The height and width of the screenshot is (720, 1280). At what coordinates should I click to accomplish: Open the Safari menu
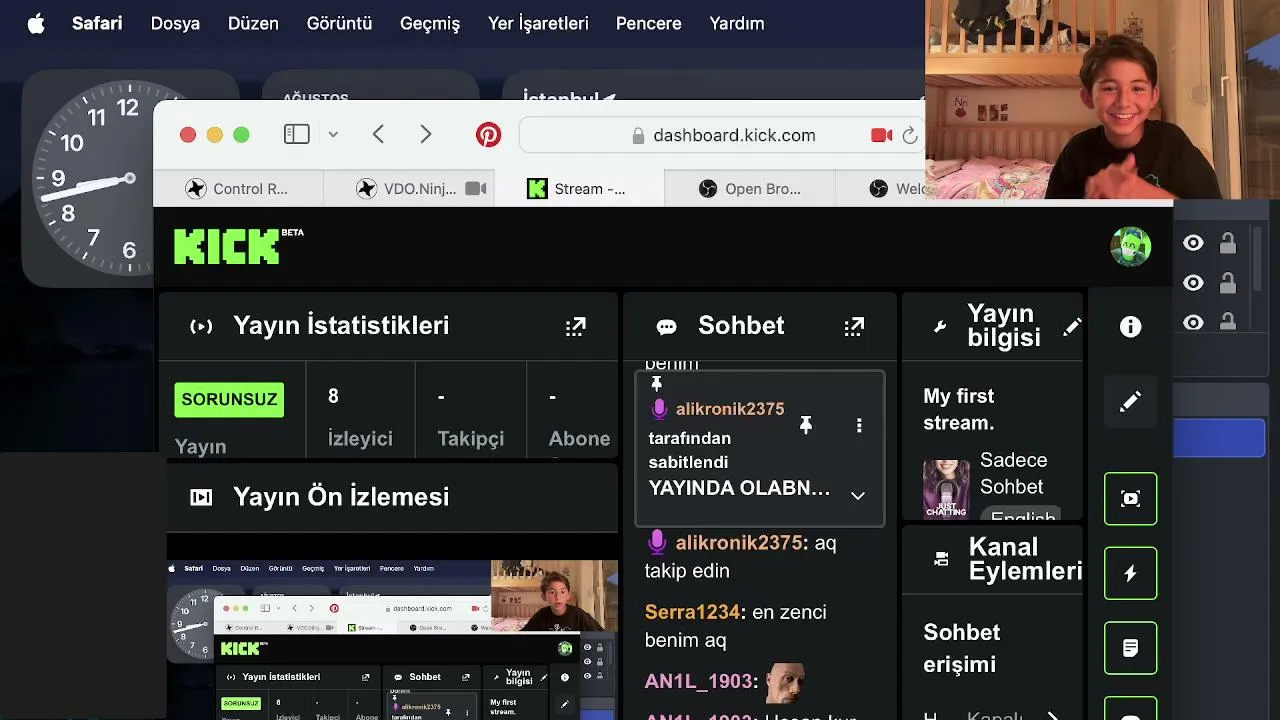tap(97, 23)
